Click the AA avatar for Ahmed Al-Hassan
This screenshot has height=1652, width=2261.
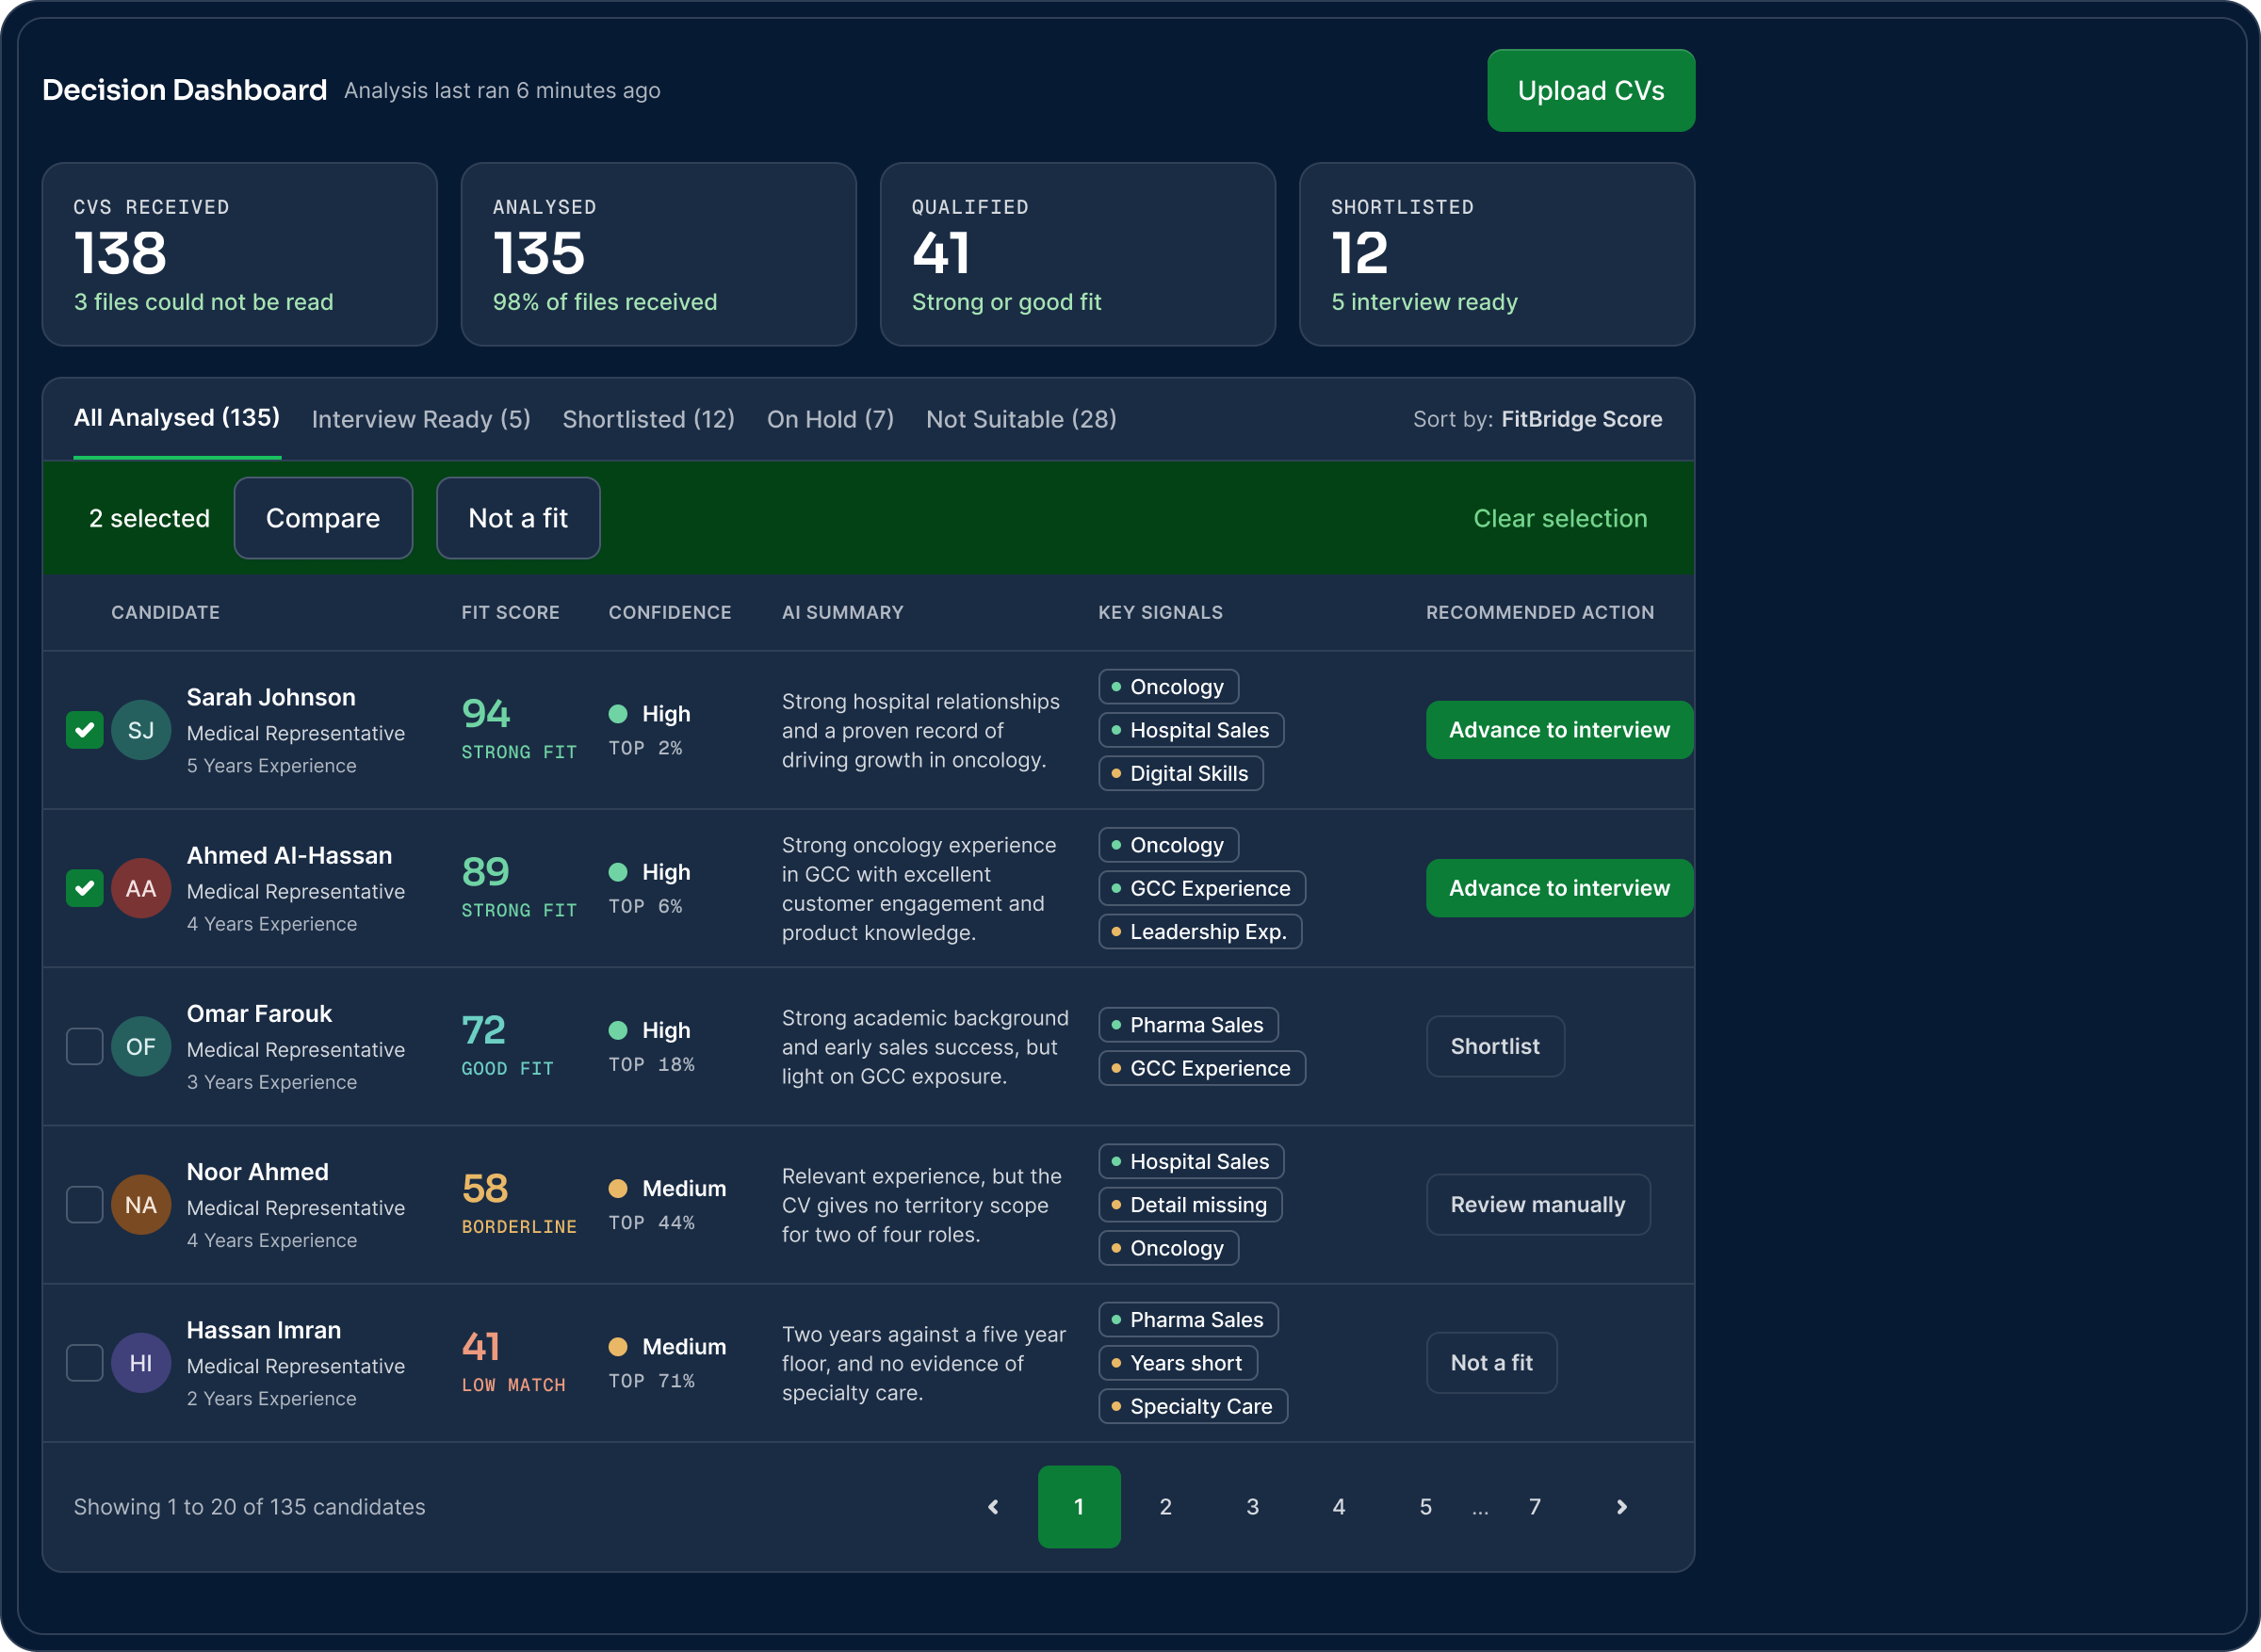click(x=141, y=888)
